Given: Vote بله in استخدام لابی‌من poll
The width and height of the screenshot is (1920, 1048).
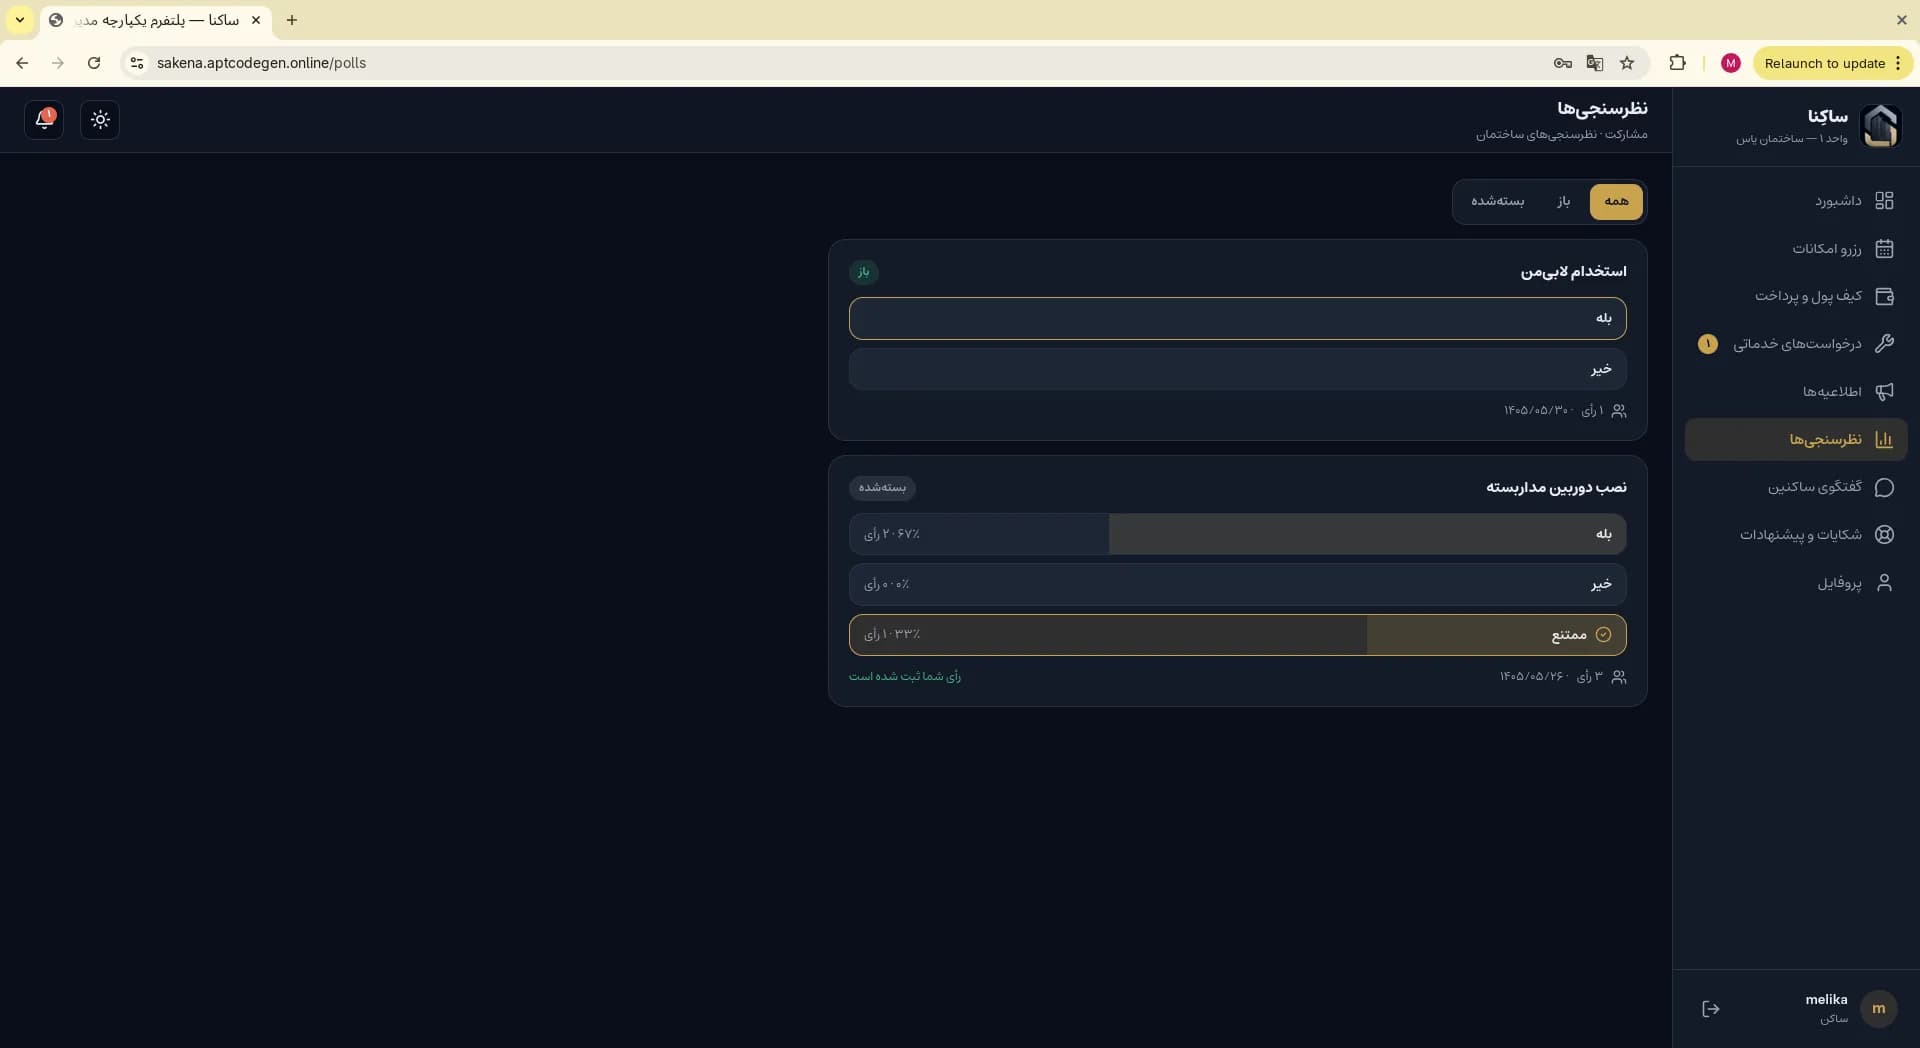Looking at the screenshot, I should click(x=1238, y=318).
